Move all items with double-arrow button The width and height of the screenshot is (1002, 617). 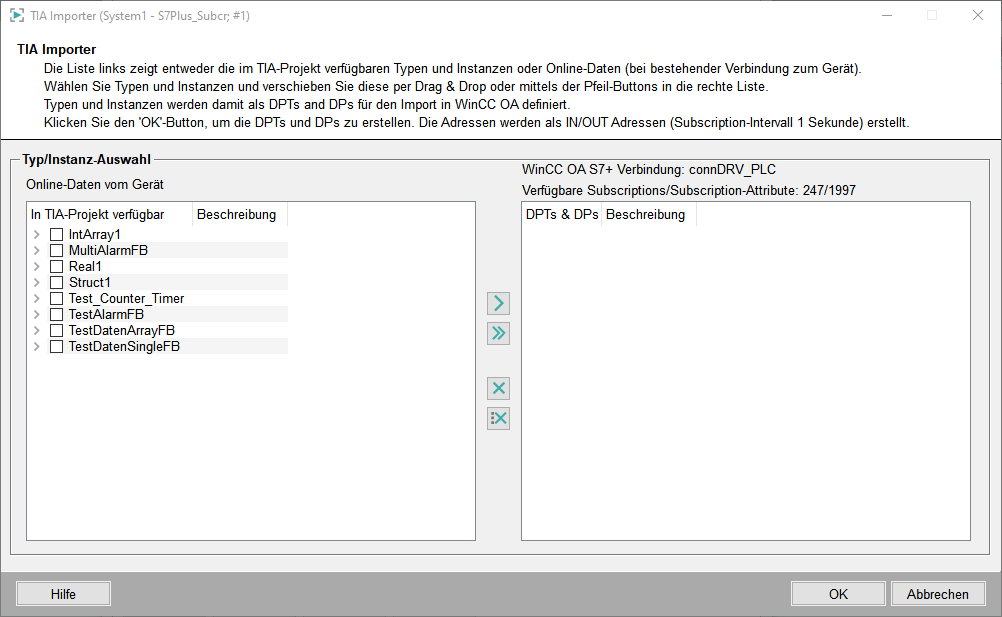click(x=498, y=333)
